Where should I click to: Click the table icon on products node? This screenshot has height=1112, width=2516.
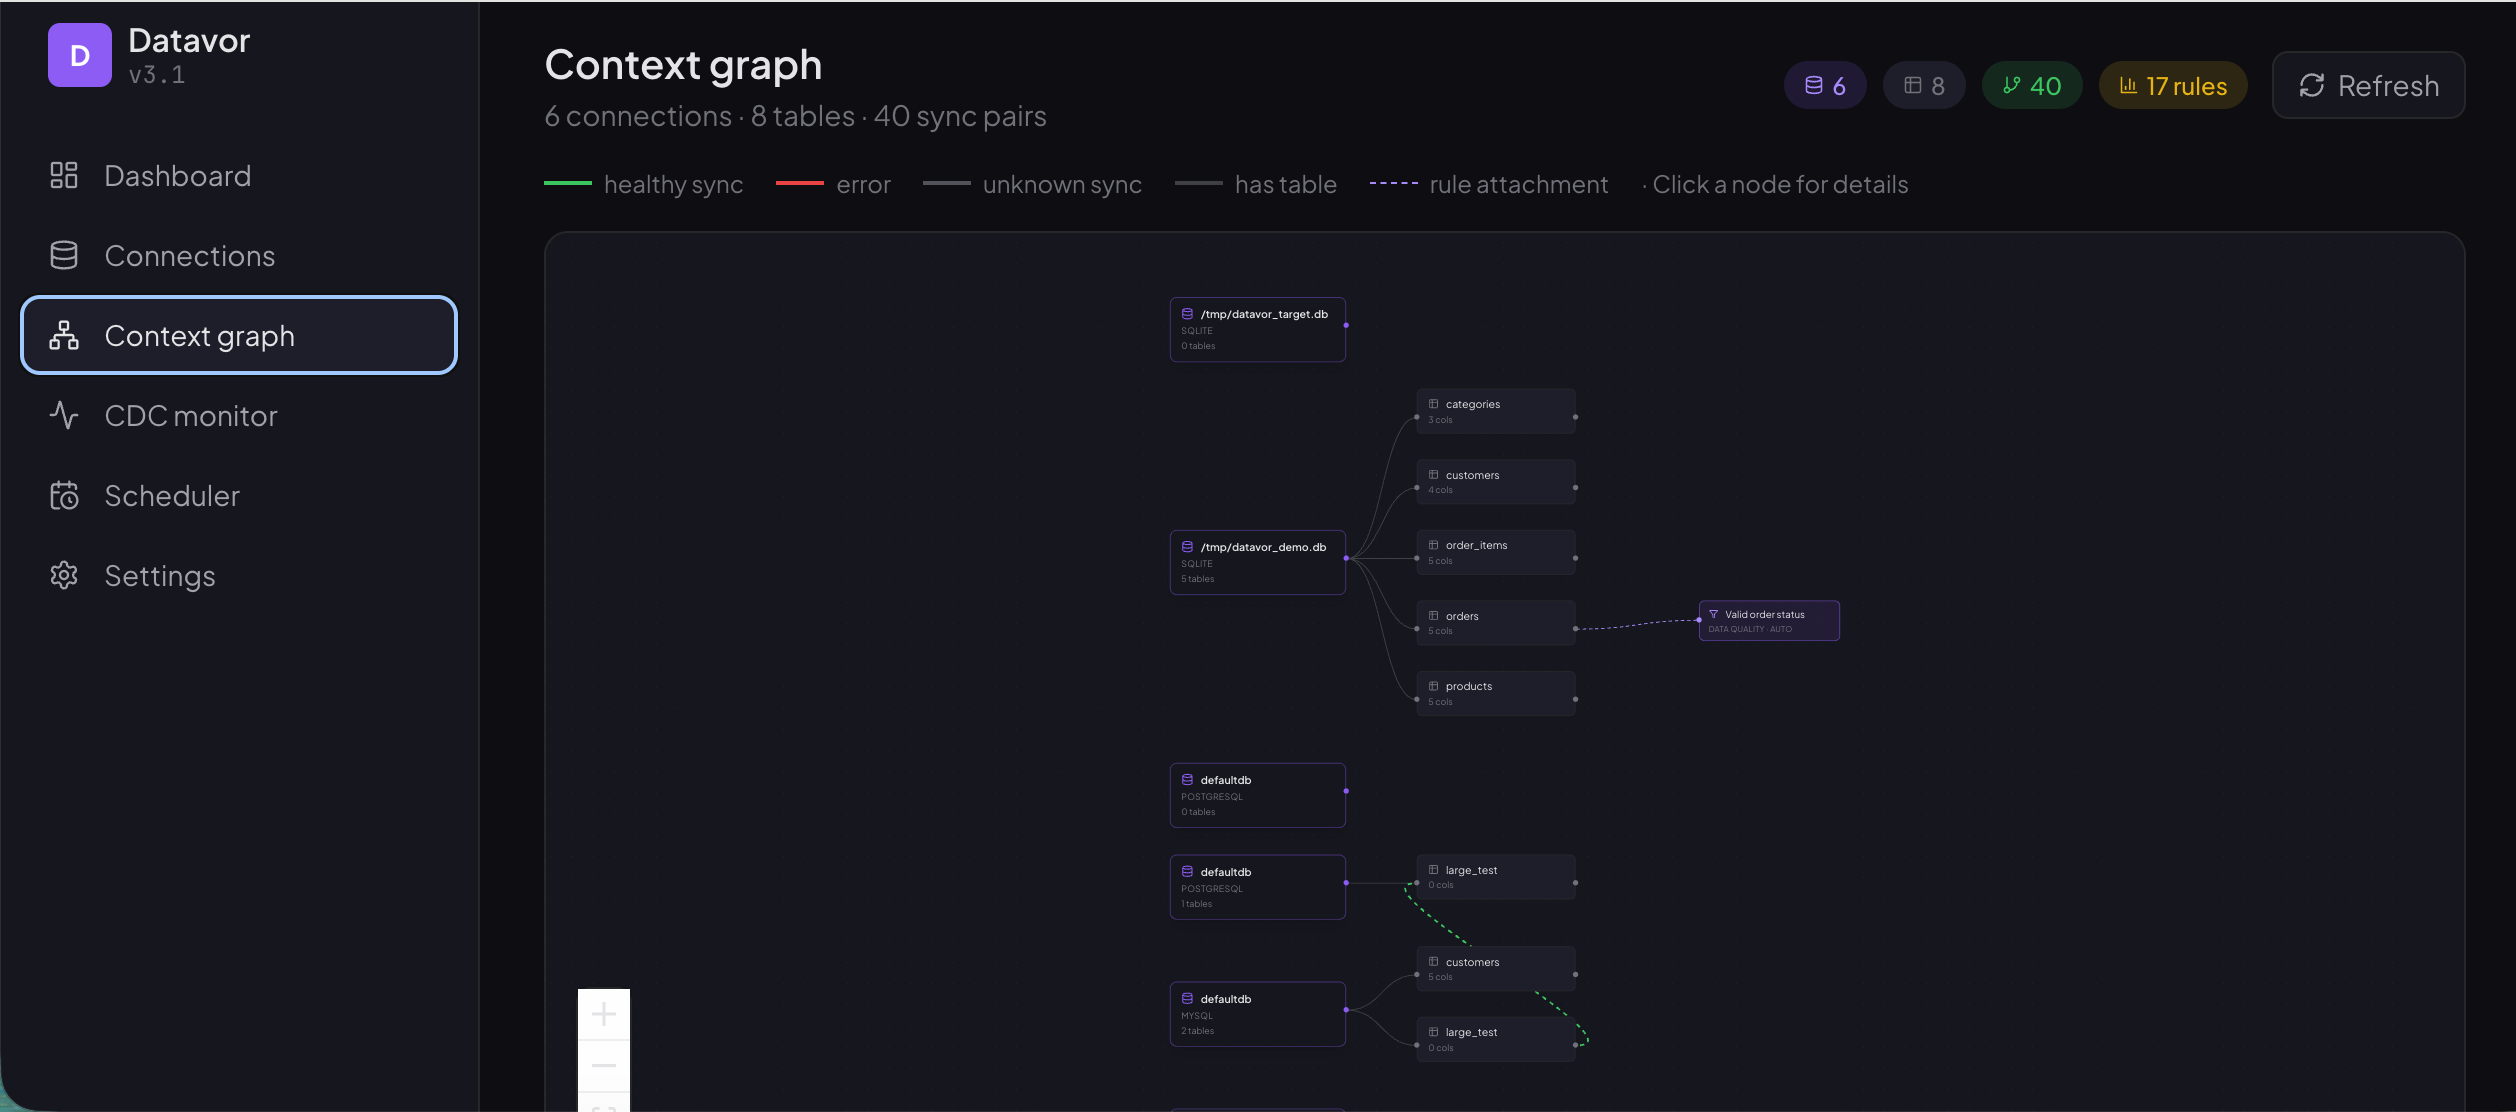(x=1433, y=686)
